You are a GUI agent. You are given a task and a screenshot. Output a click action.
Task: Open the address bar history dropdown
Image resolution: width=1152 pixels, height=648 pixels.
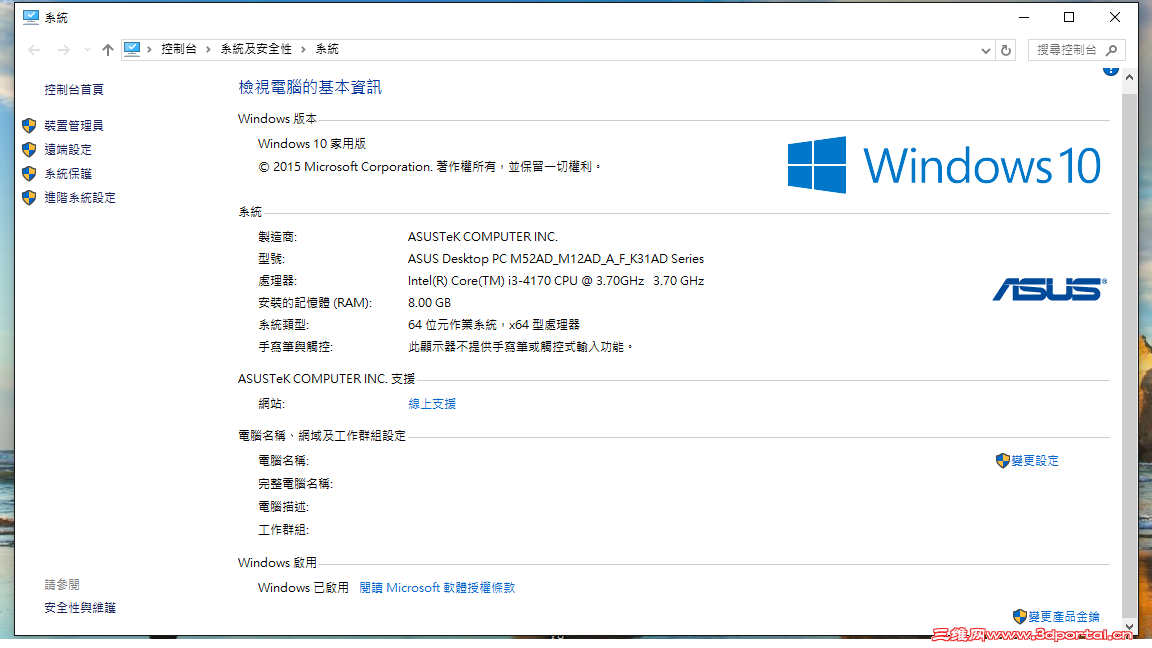[985, 51]
